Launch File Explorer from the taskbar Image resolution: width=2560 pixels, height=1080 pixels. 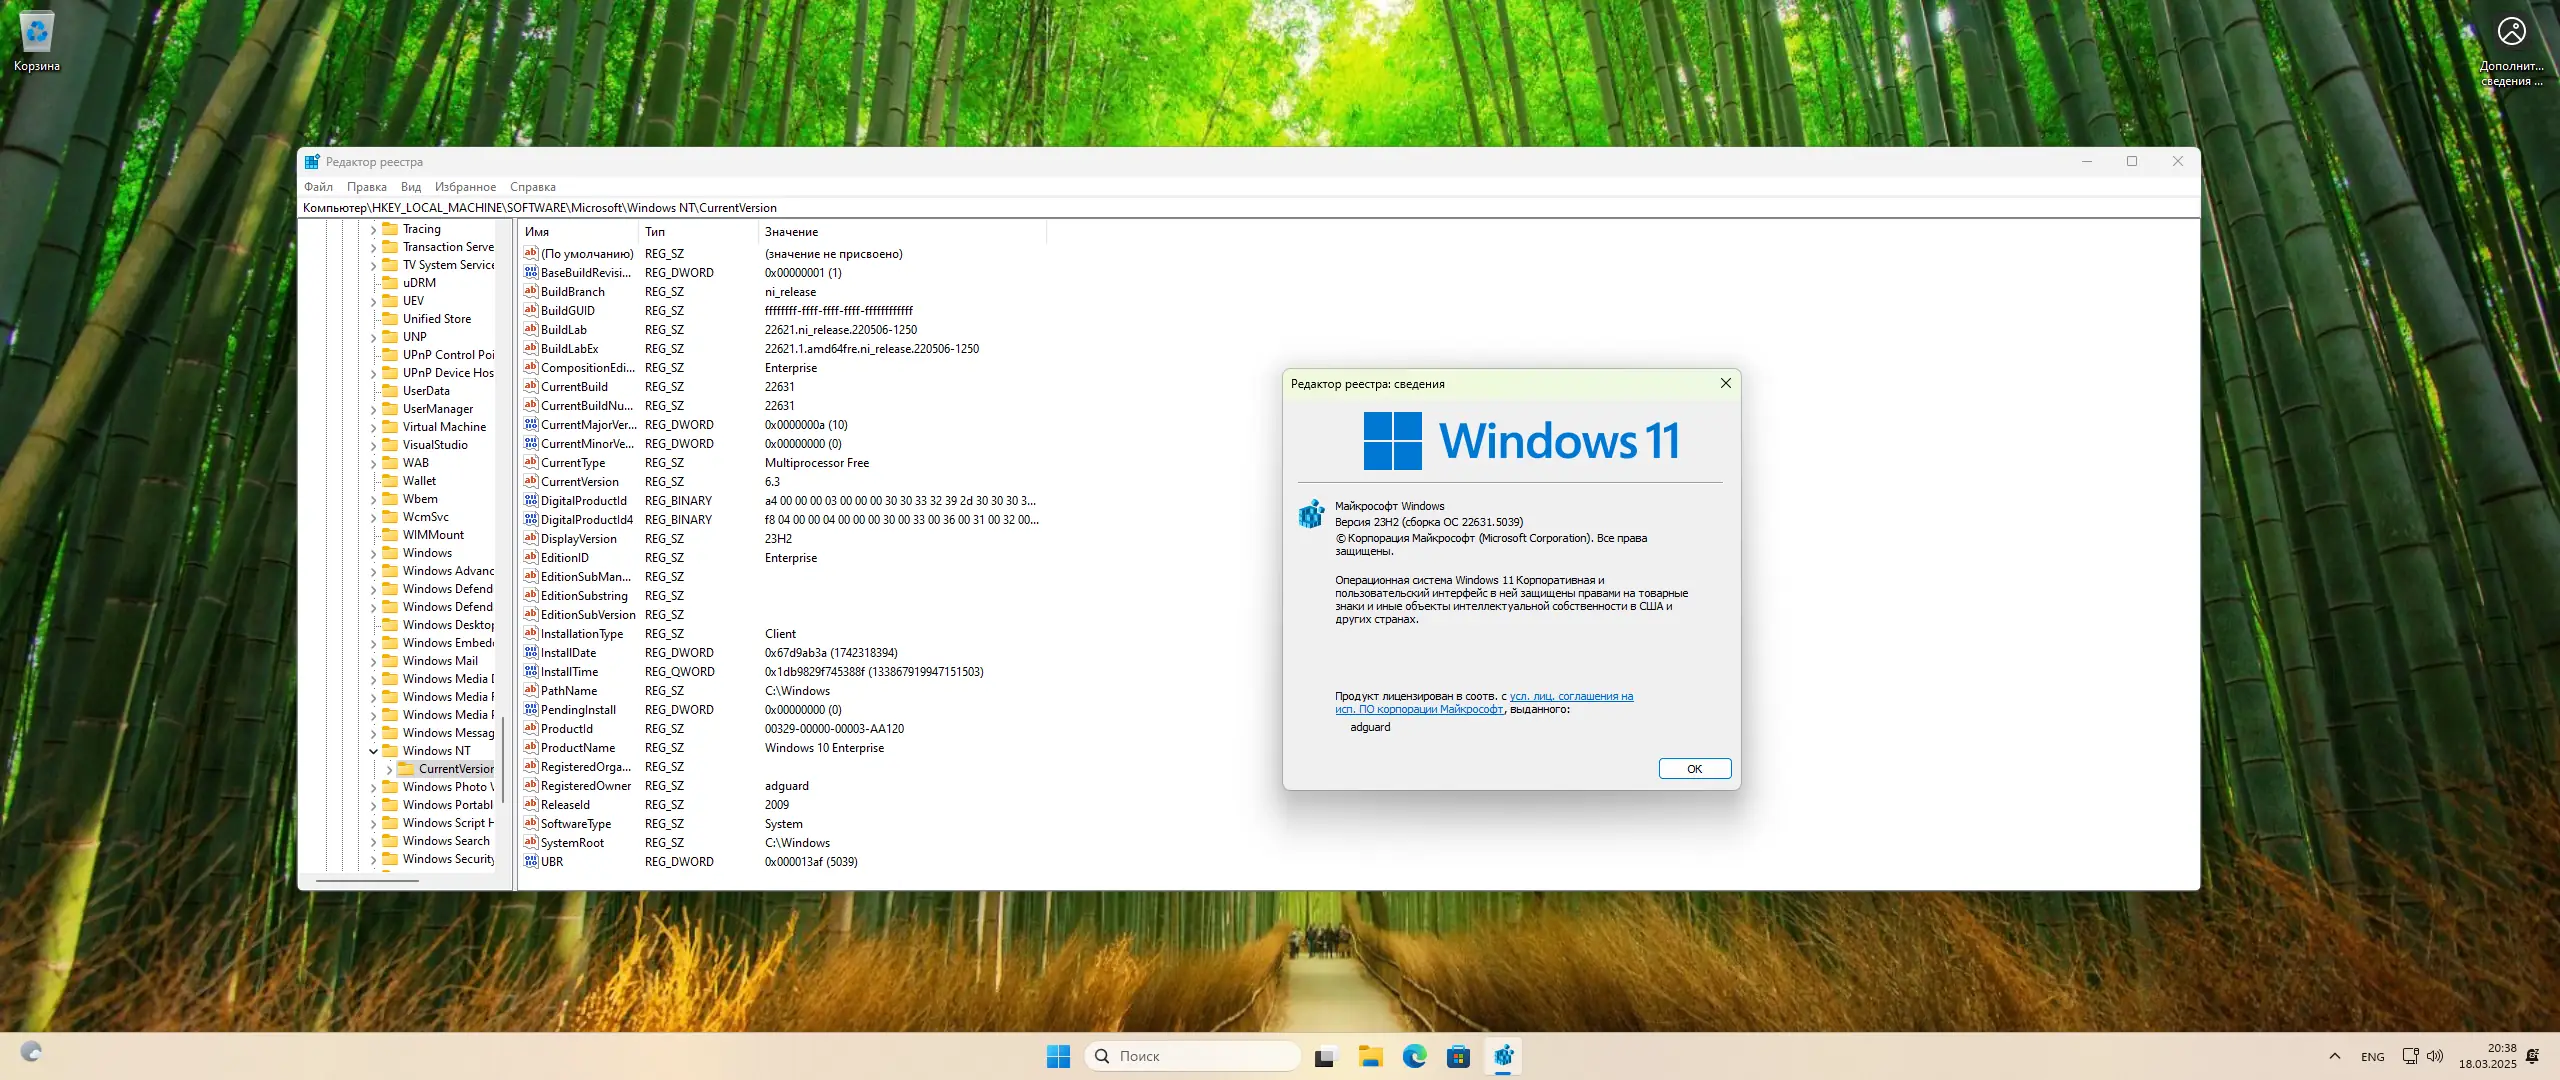point(1370,1056)
